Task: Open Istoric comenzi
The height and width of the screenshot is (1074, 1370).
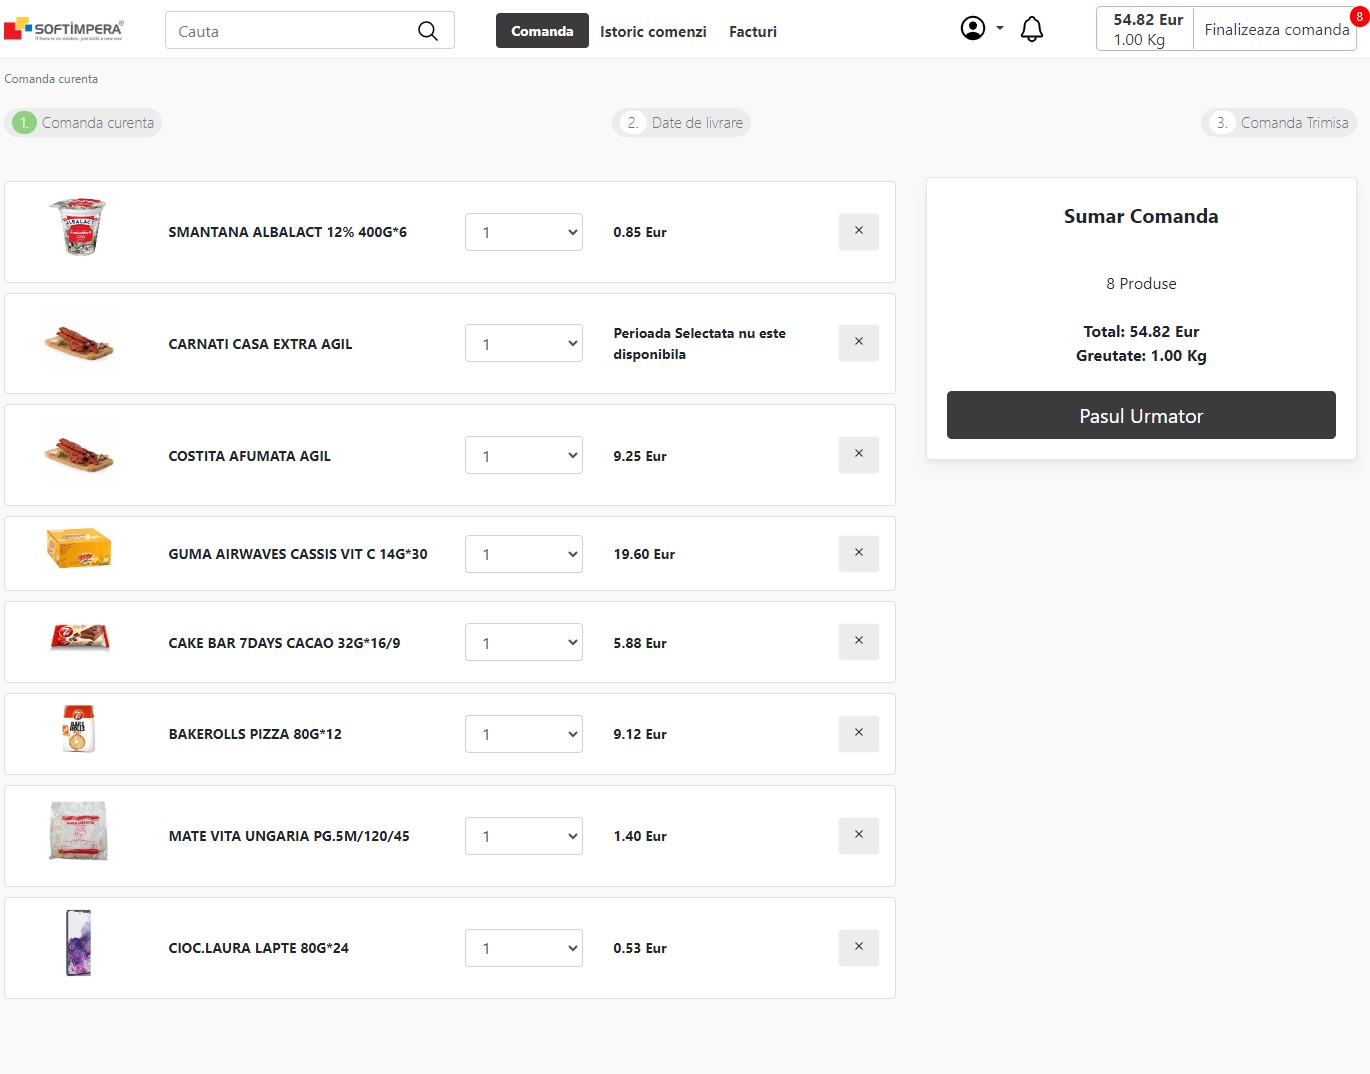Action: [x=653, y=32]
